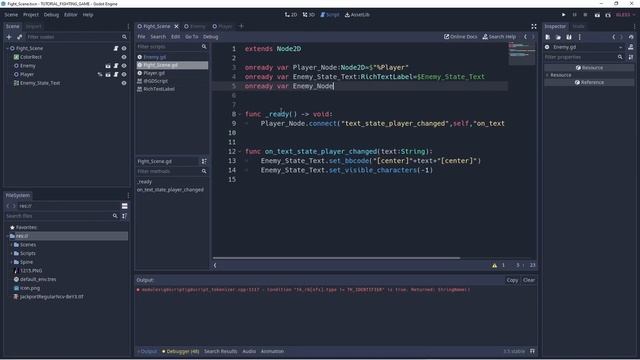Expand the Scenes folder
Image resolution: width=640 pixels, height=360 pixels.
pyautogui.click(x=11, y=245)
